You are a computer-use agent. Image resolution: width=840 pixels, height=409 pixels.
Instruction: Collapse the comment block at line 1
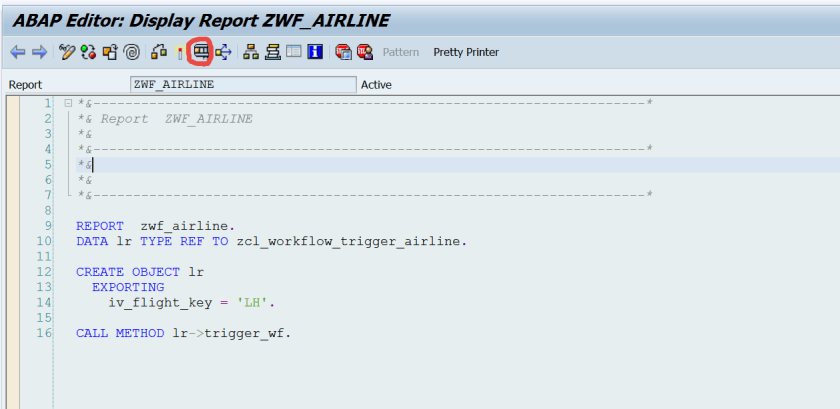[x=68, y=103]
